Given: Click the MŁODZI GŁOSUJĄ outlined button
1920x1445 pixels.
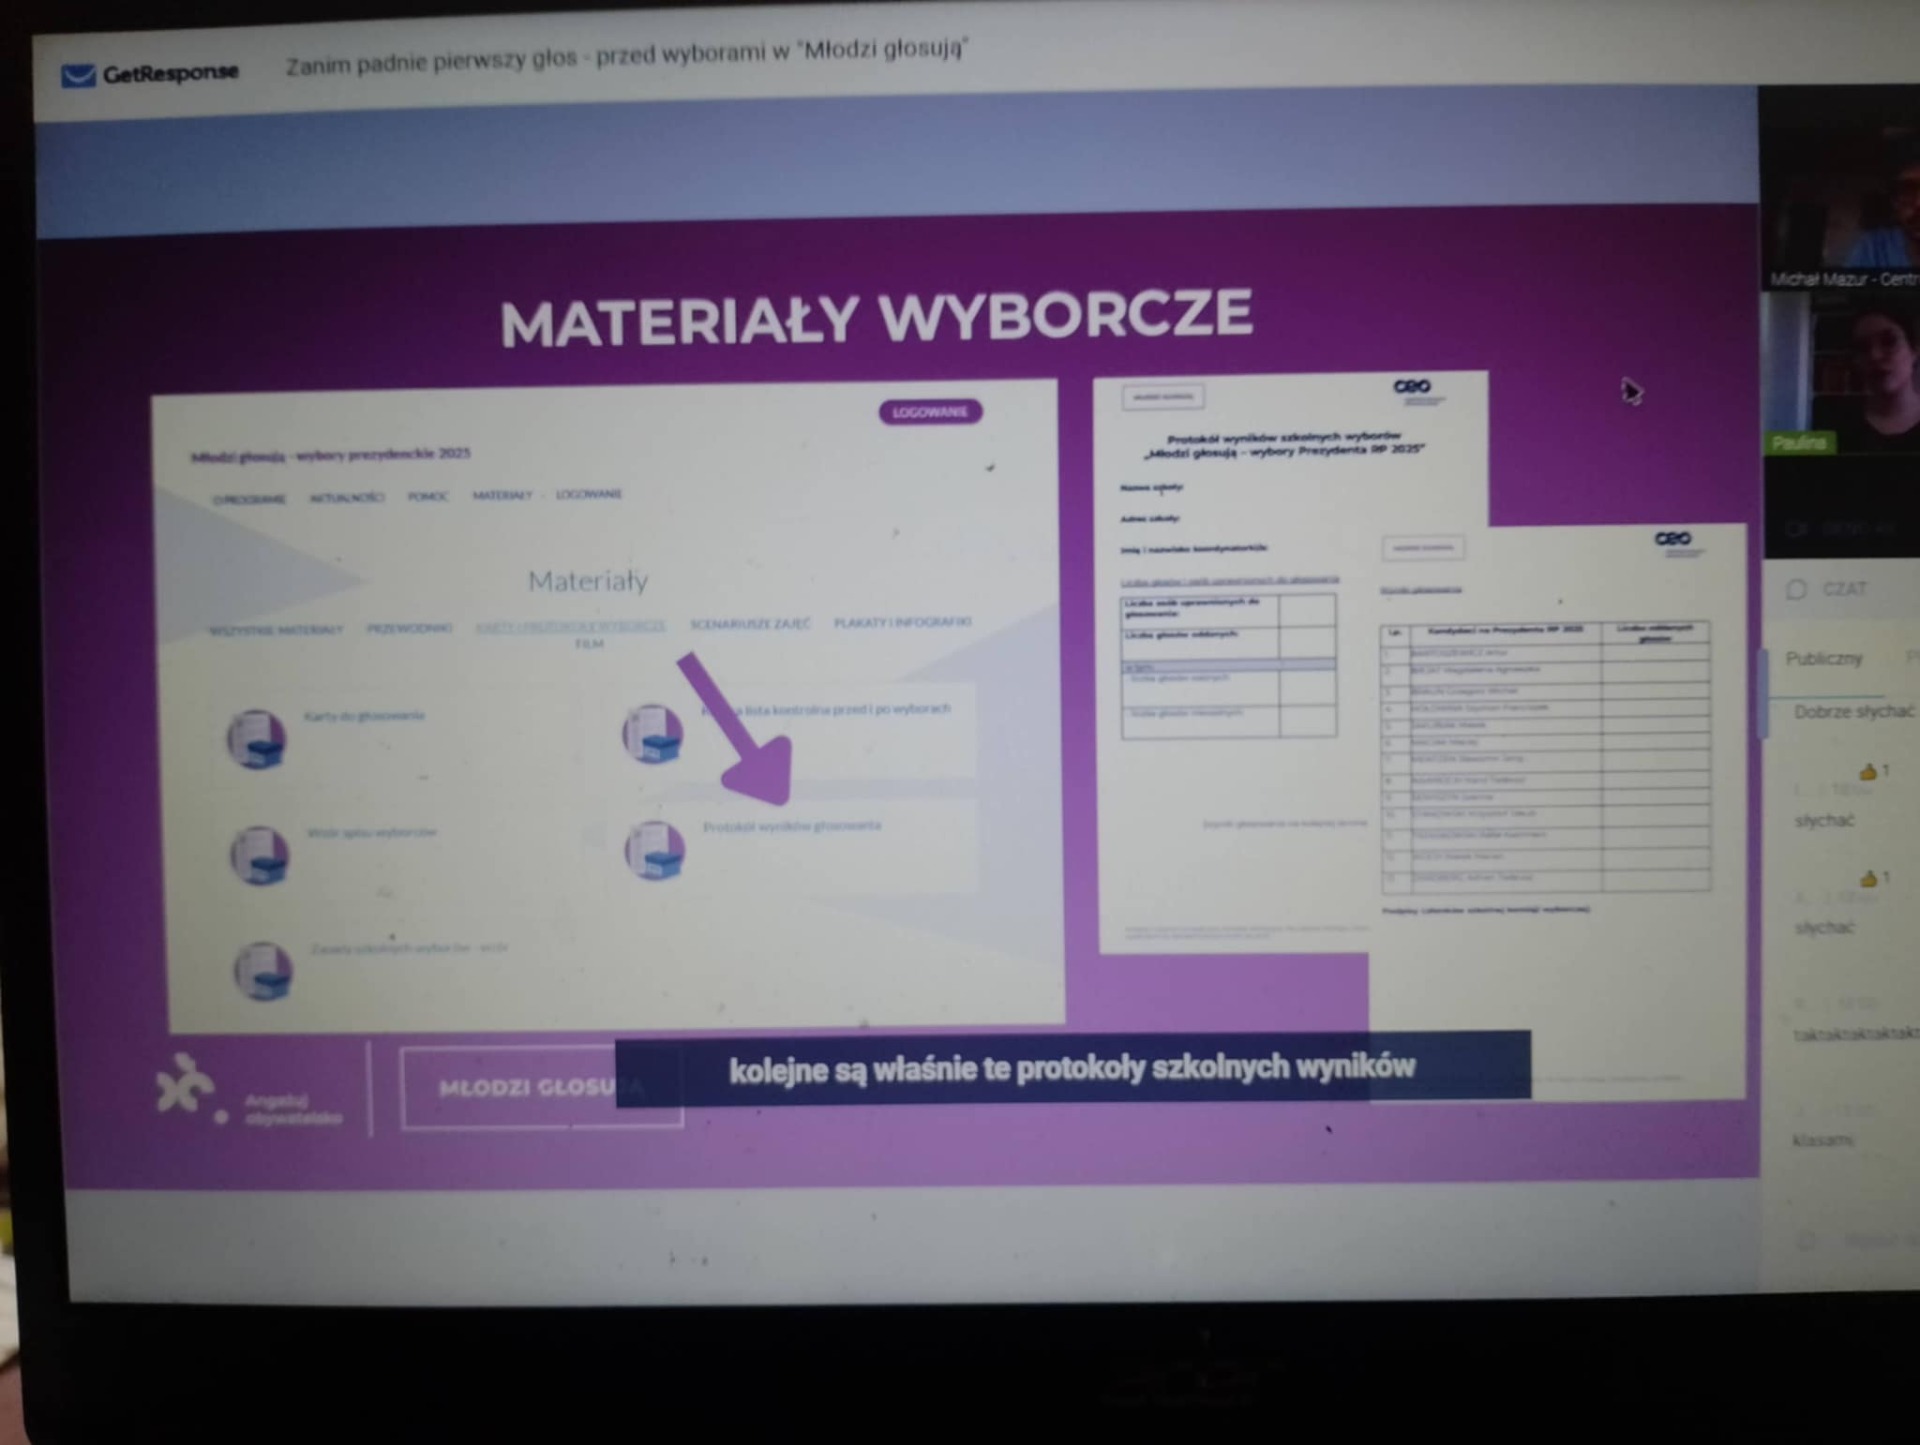Looking at the screenshot, I should 541,1088.
